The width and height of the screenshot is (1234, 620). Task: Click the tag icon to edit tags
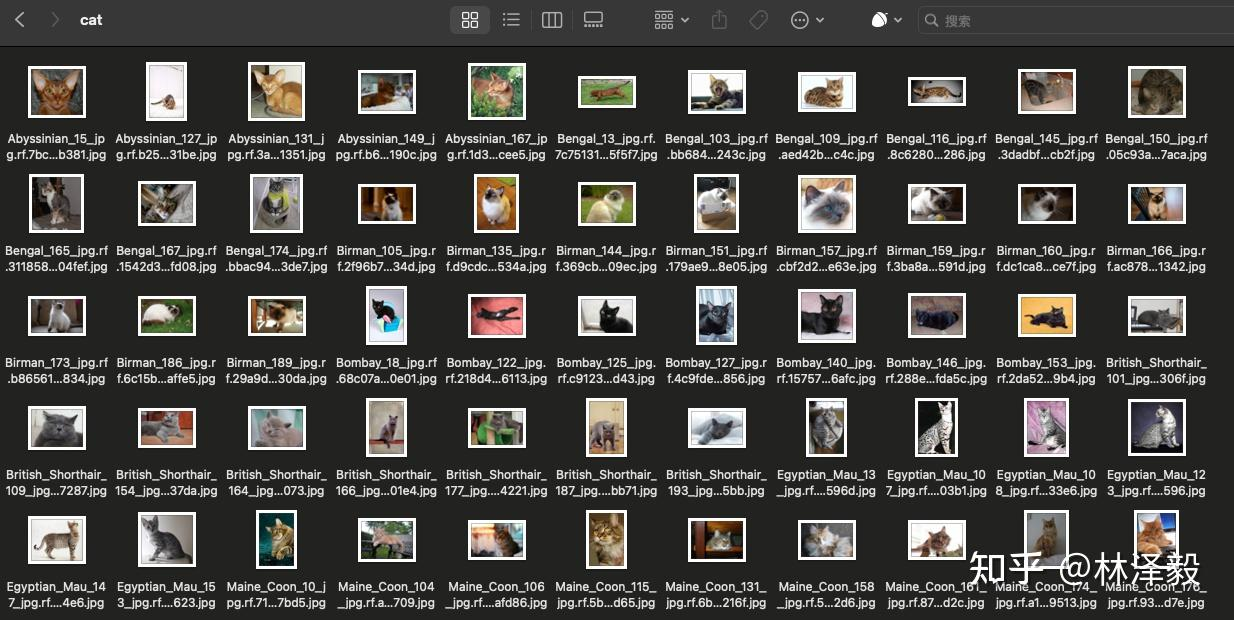758,20
